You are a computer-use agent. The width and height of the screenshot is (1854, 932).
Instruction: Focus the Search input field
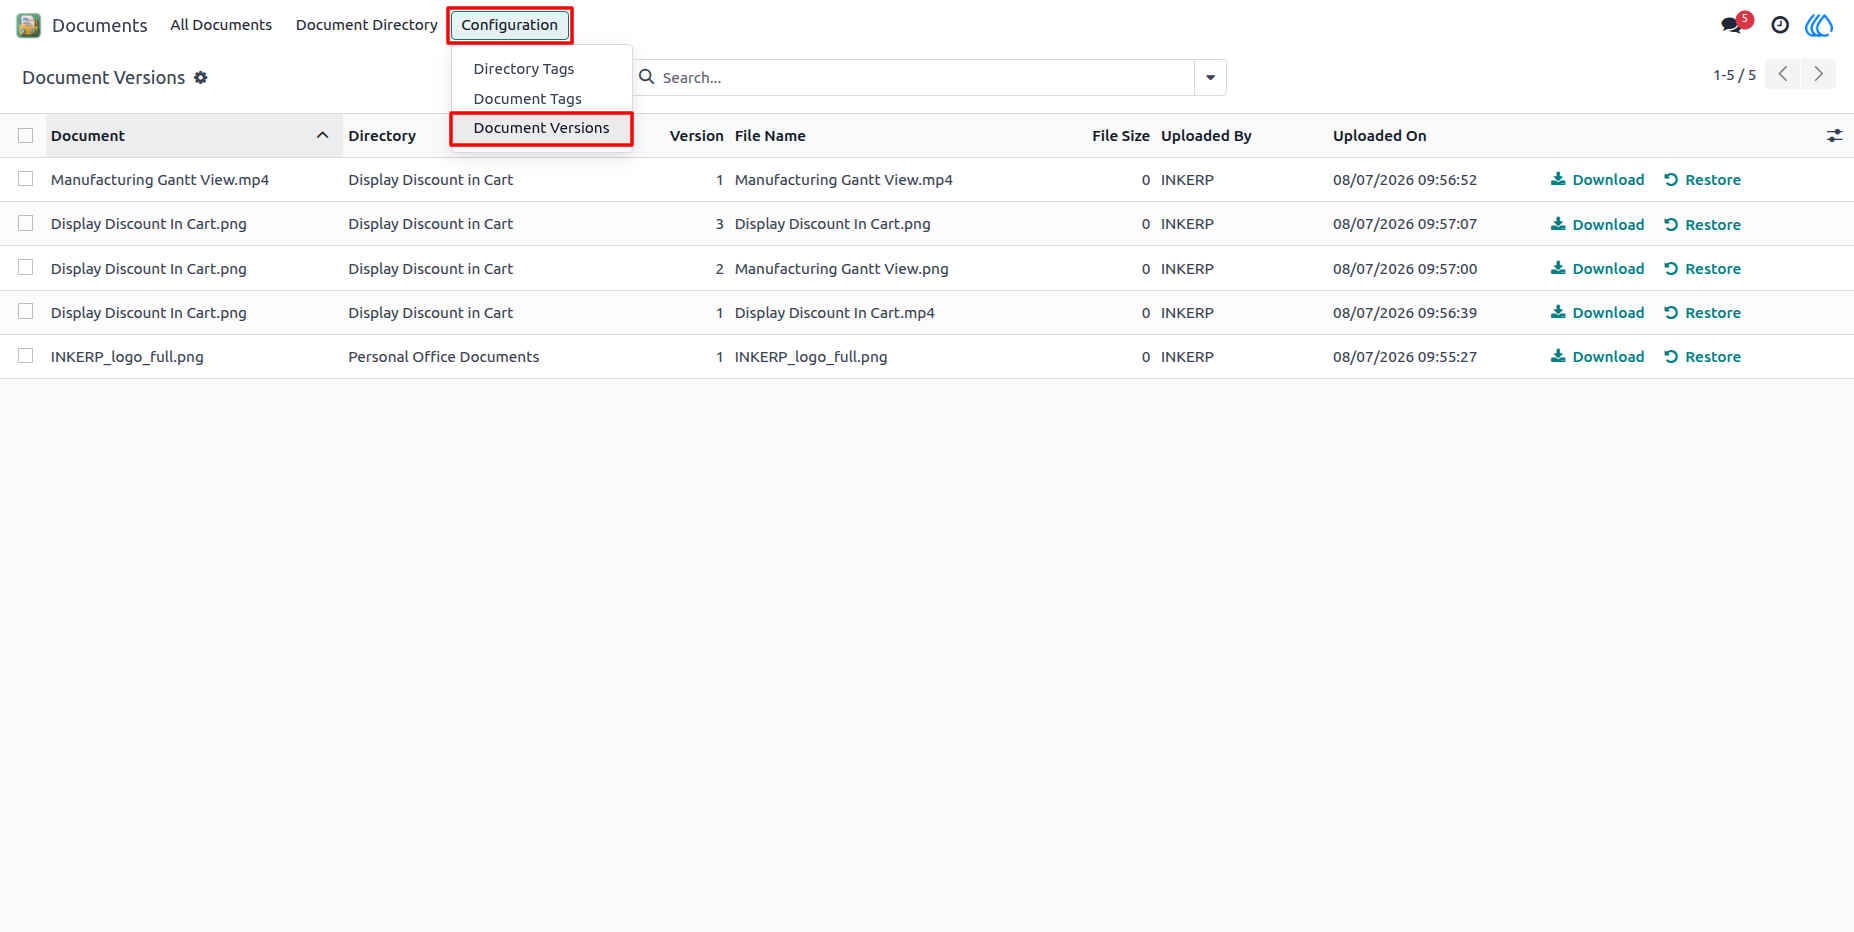point(924,77)
